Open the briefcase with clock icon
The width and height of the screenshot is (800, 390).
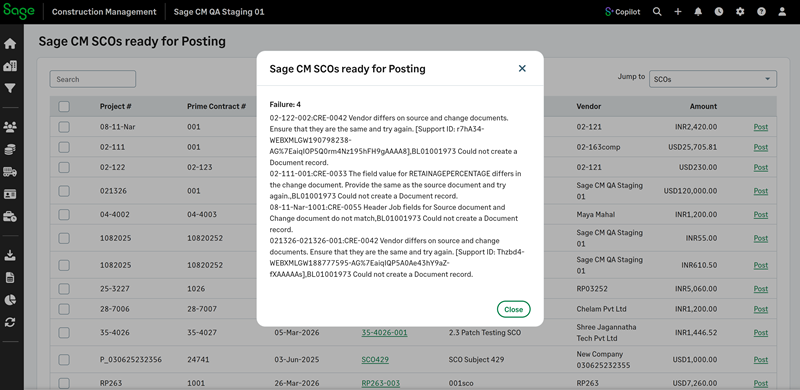click(10, 216)
